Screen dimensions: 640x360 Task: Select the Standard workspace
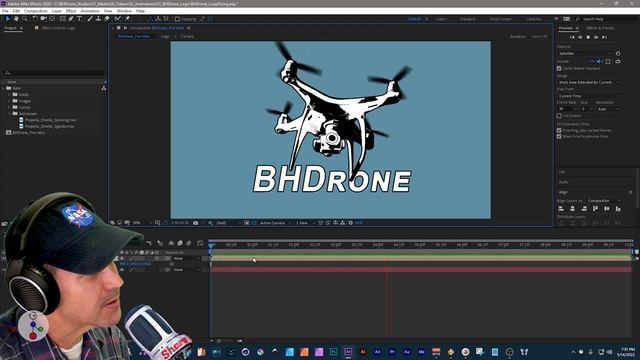tap(467, 19)
